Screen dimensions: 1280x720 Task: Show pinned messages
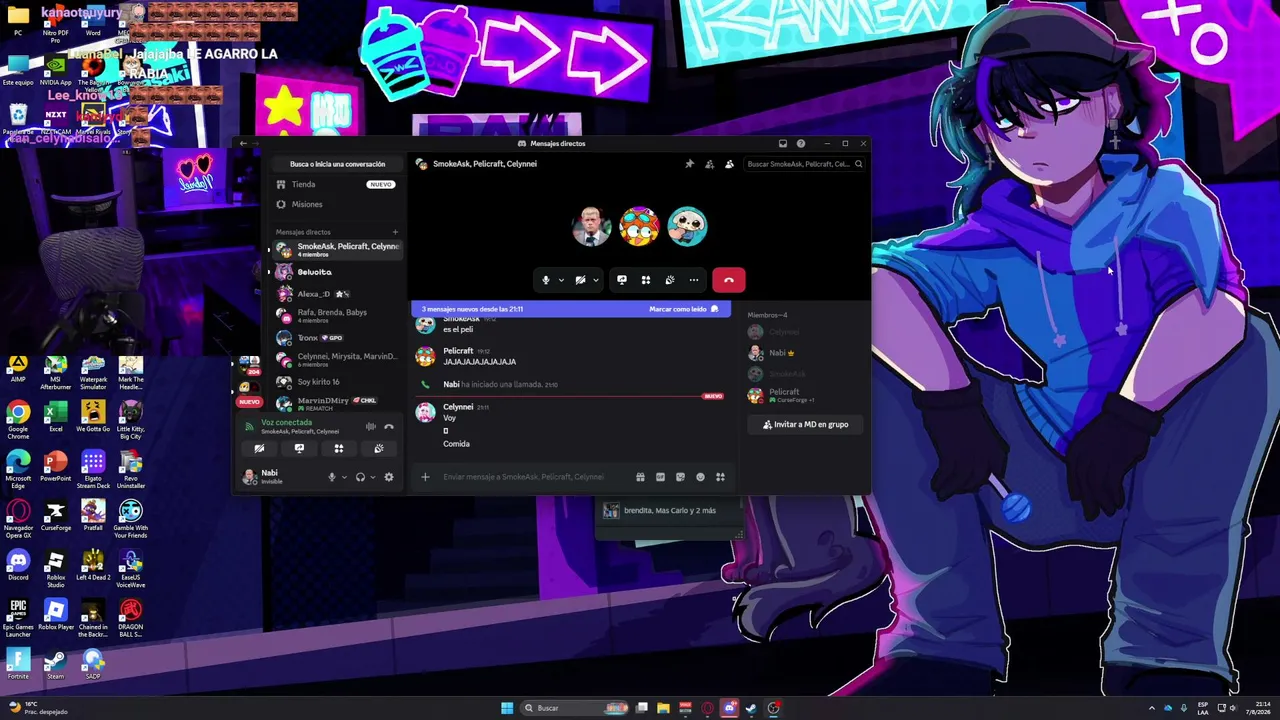(689, 164)
